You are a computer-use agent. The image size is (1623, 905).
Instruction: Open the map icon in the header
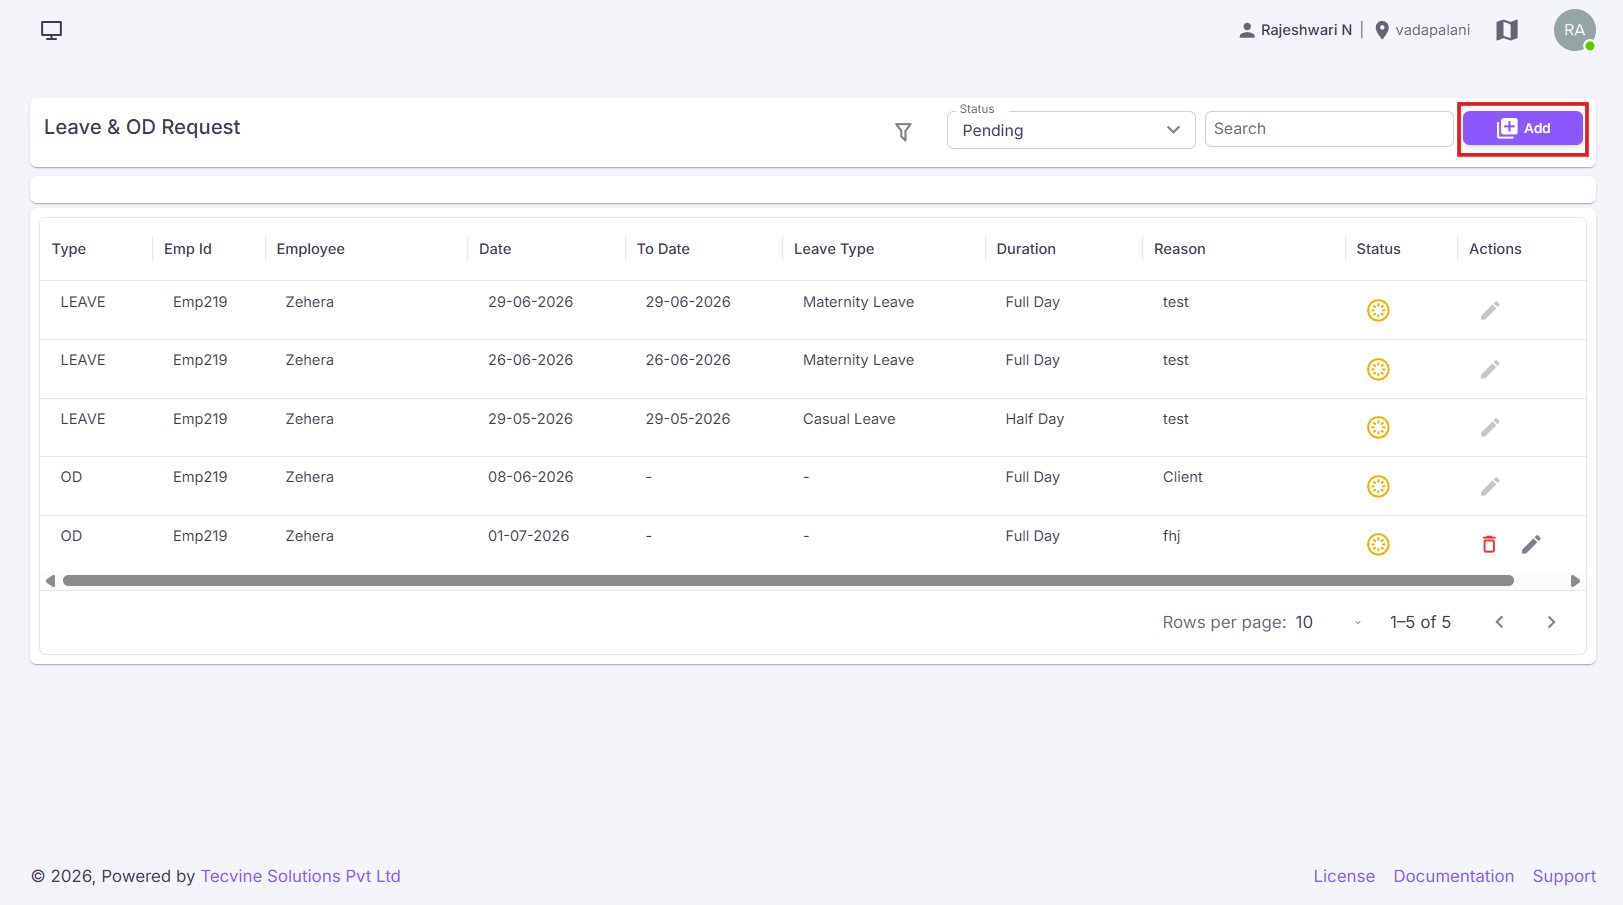(x=1507, y=30)
